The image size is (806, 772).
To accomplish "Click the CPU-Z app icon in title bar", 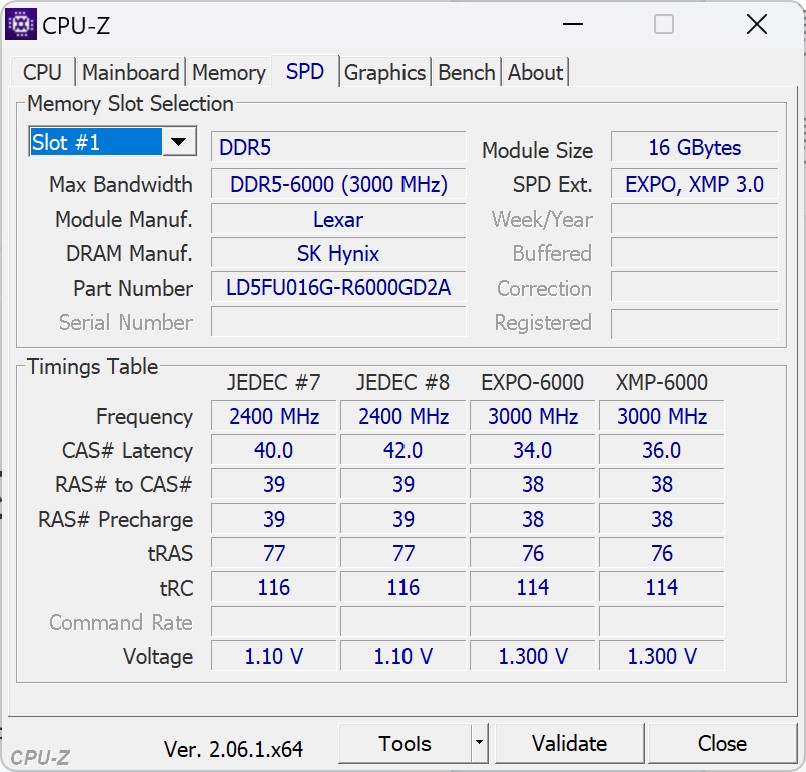I will coord(20,24).
